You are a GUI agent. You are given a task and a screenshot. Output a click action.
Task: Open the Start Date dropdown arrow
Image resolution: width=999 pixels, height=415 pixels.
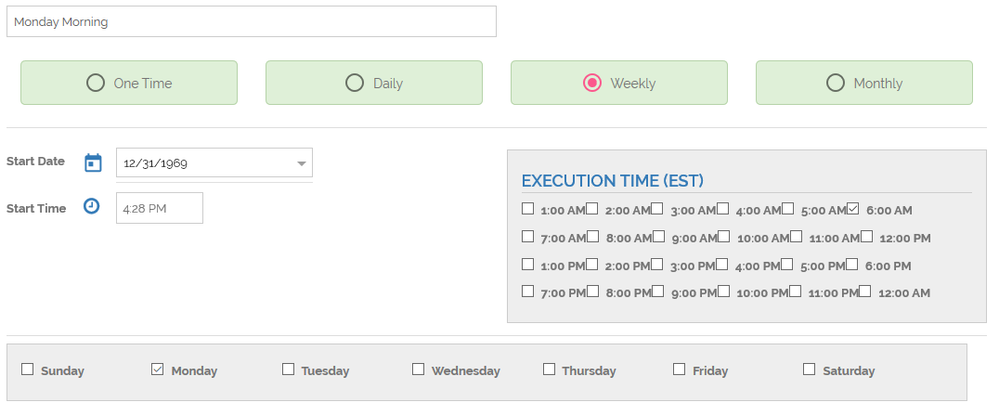(x=302, y=163)
